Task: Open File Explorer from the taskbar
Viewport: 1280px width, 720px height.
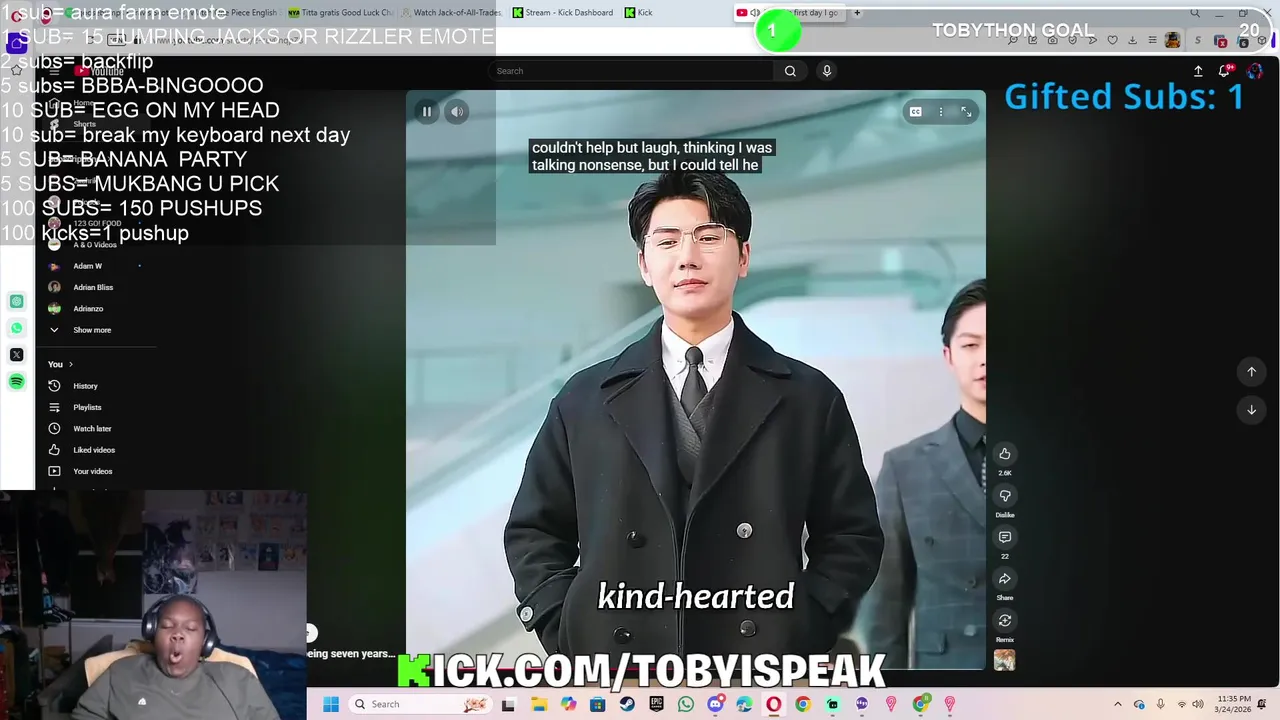Action: [539, 704]
